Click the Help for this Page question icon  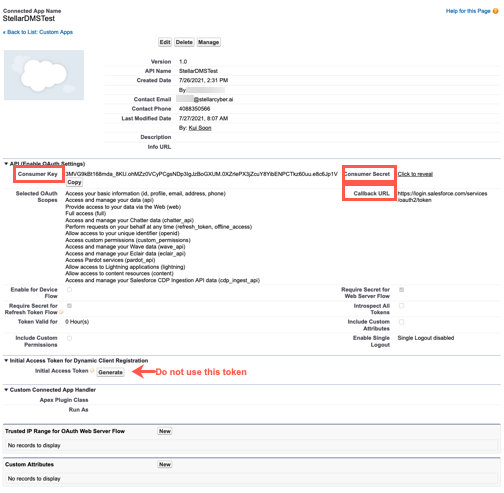(x=495, y=11)
